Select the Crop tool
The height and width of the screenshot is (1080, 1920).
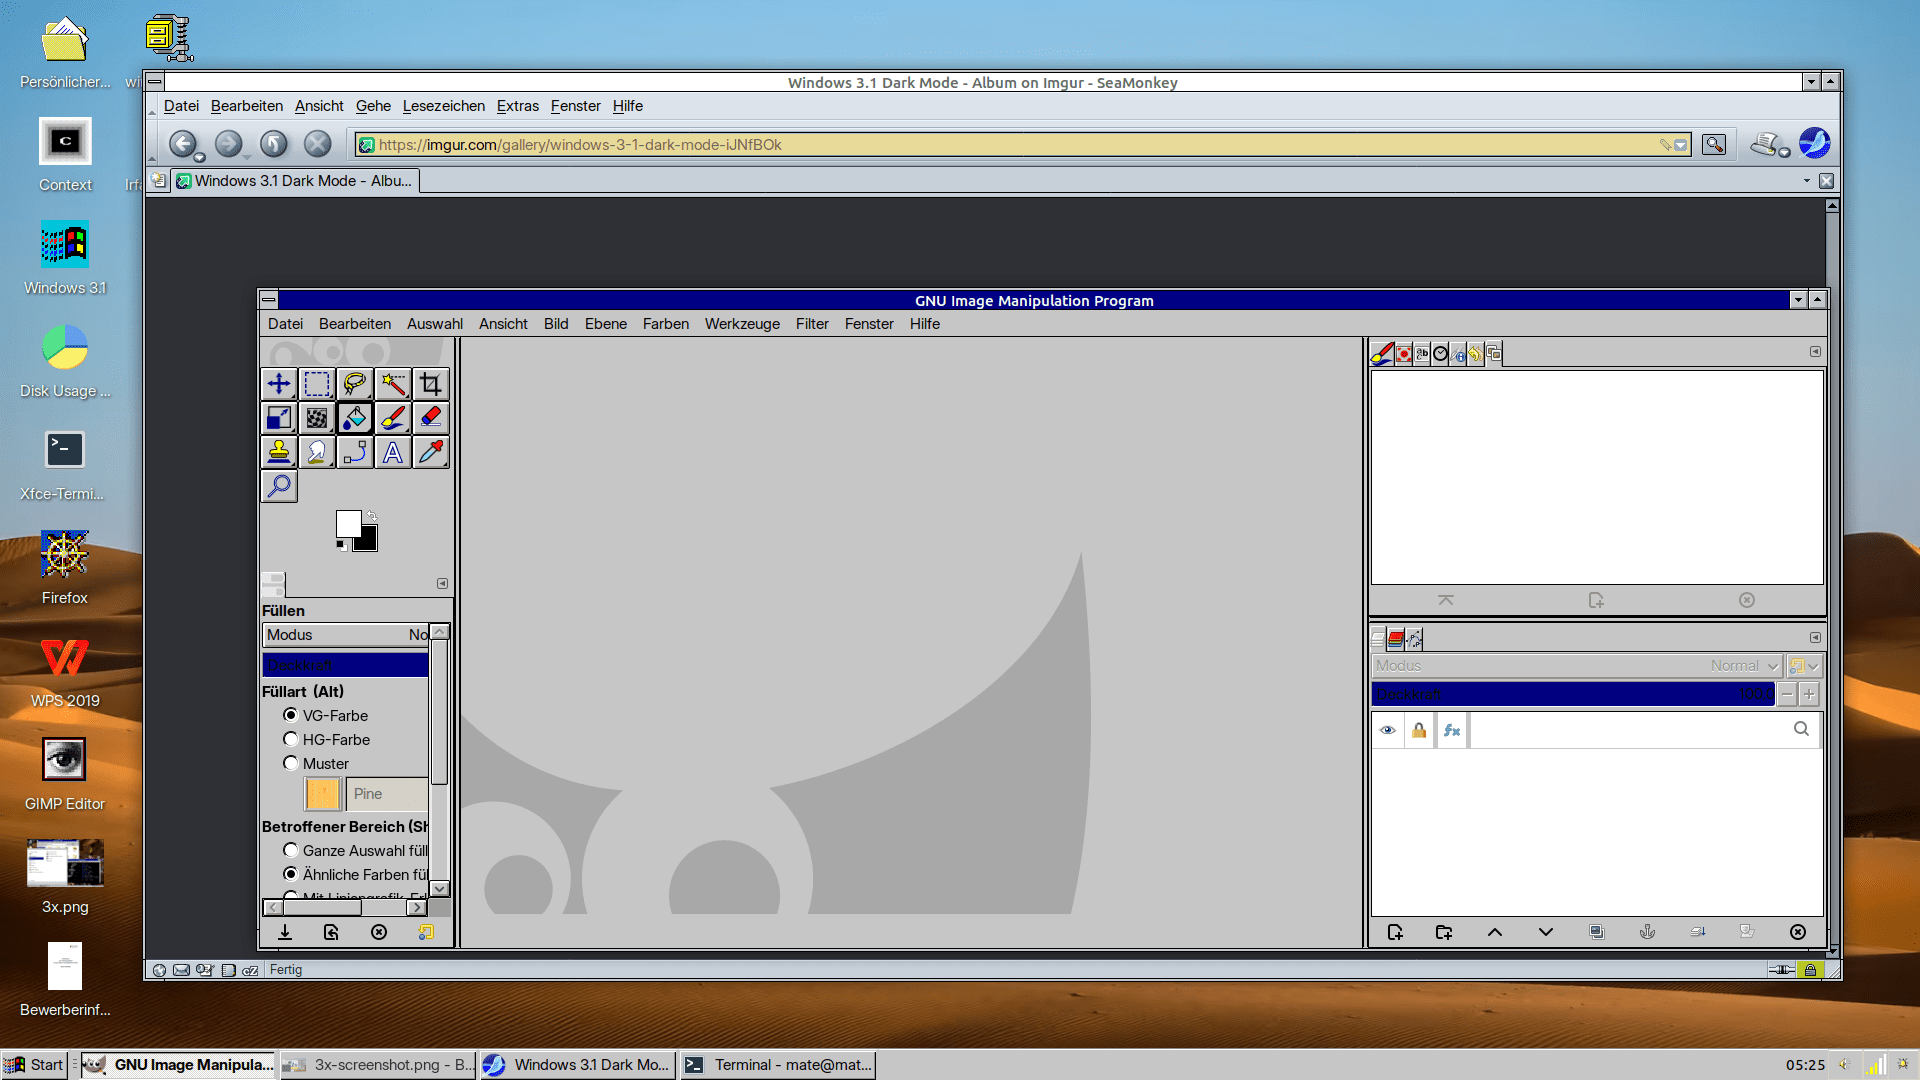pos(431,384)
